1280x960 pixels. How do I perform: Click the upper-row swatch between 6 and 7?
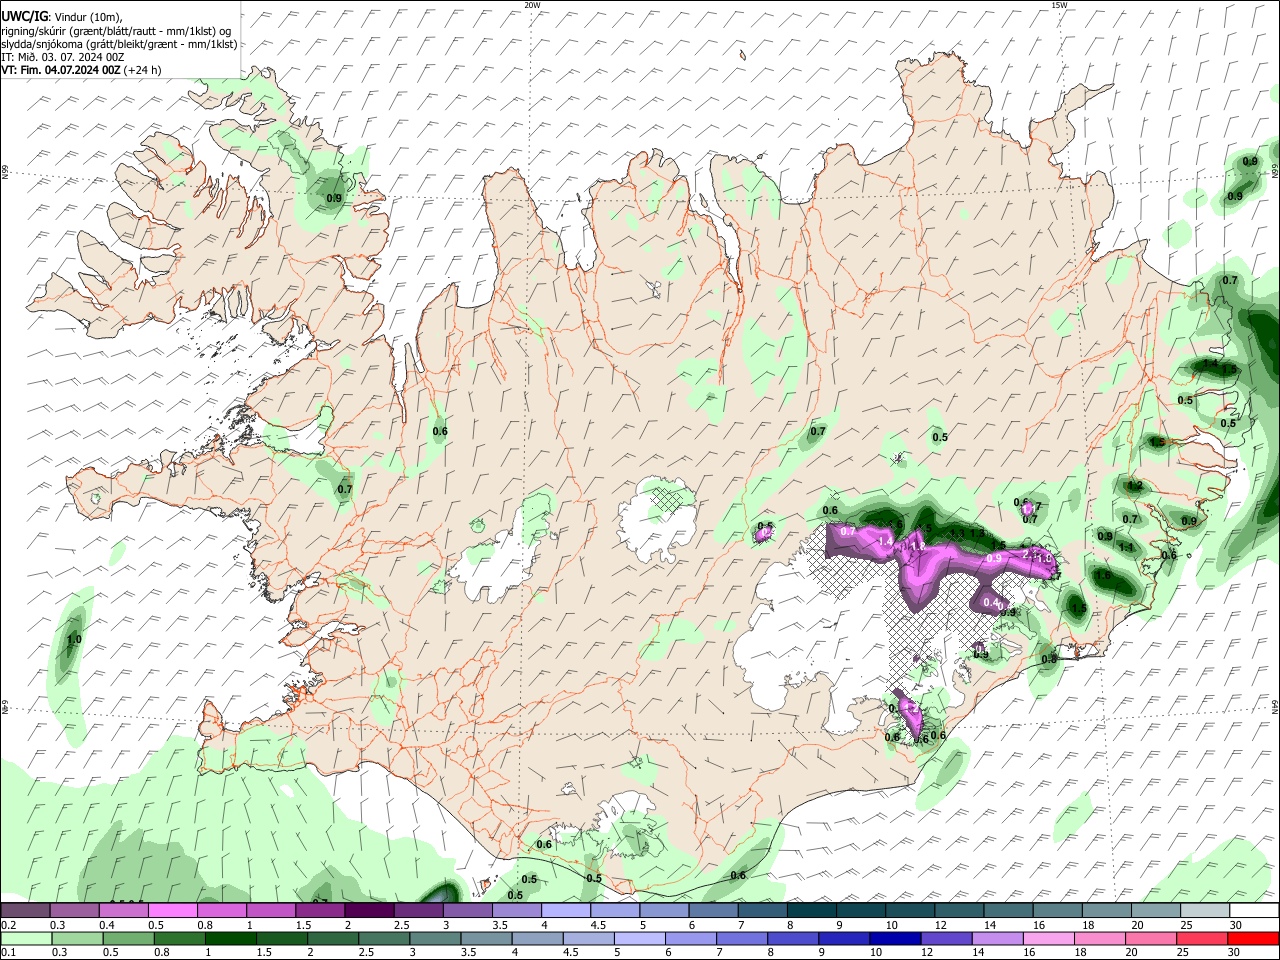pos(714,911)
